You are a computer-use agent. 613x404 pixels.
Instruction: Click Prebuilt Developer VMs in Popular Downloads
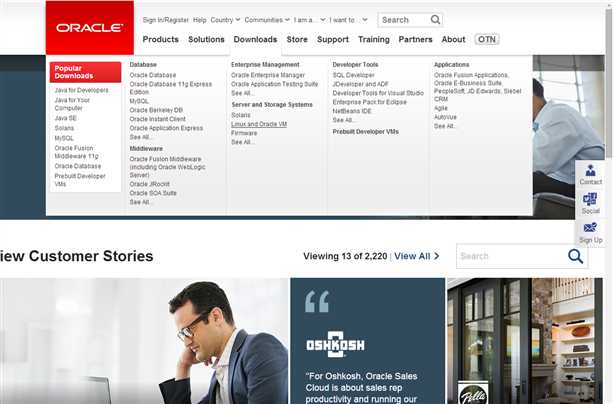pos(80,180)
